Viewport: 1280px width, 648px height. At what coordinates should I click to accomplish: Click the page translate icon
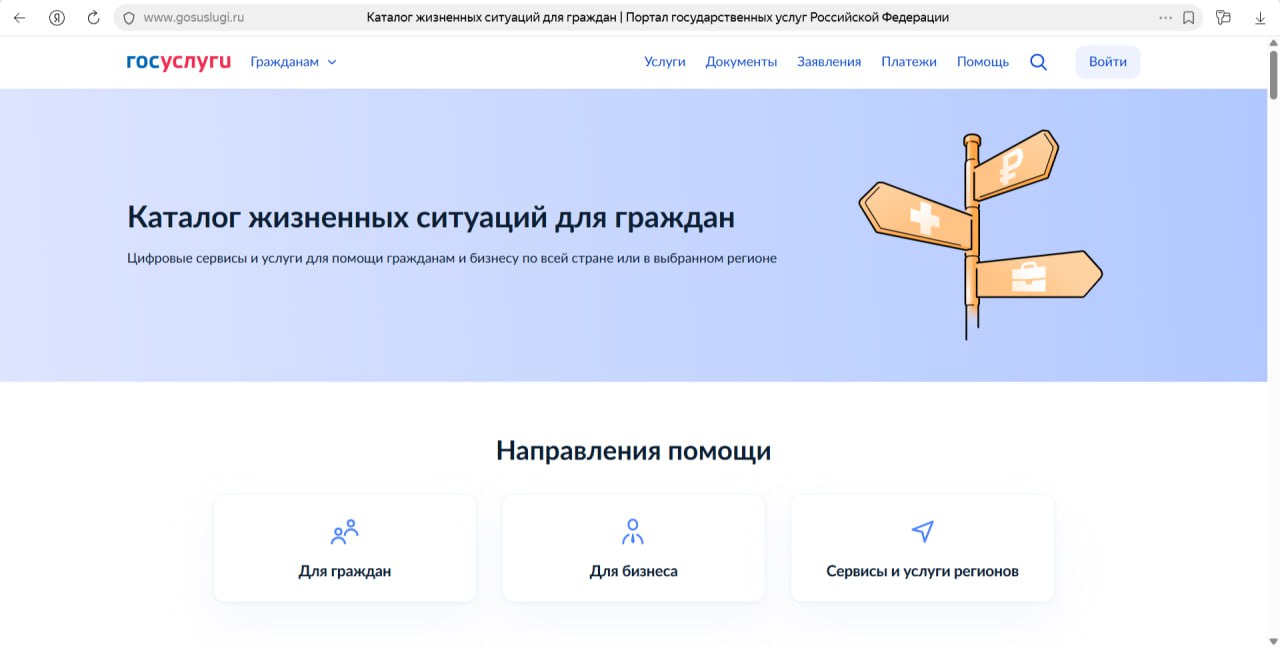(x=1223, y=18)
